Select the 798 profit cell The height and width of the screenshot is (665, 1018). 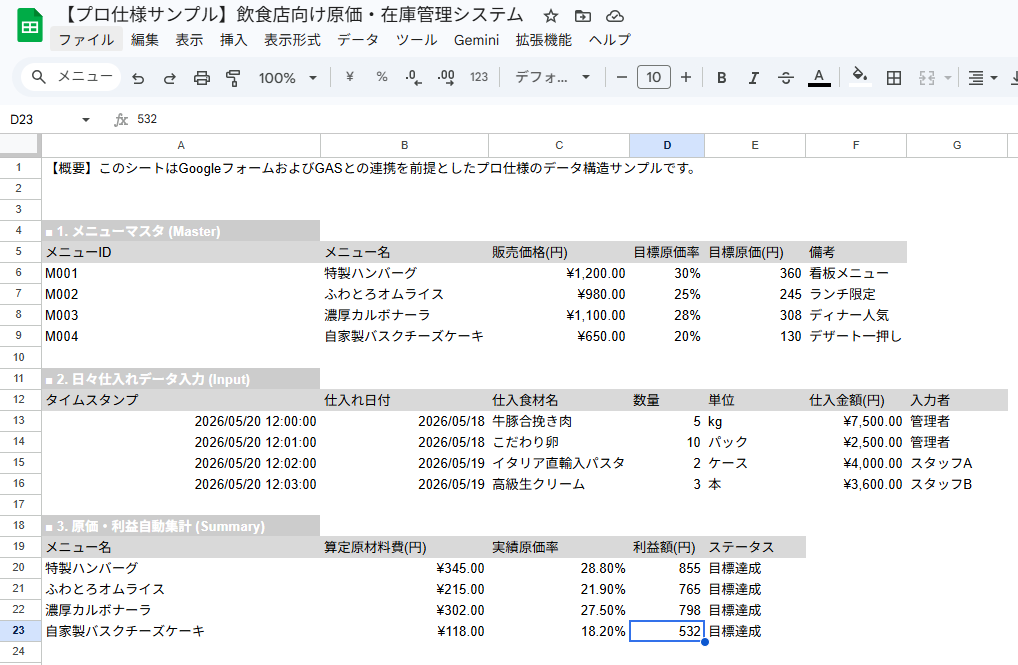[667, 610]
